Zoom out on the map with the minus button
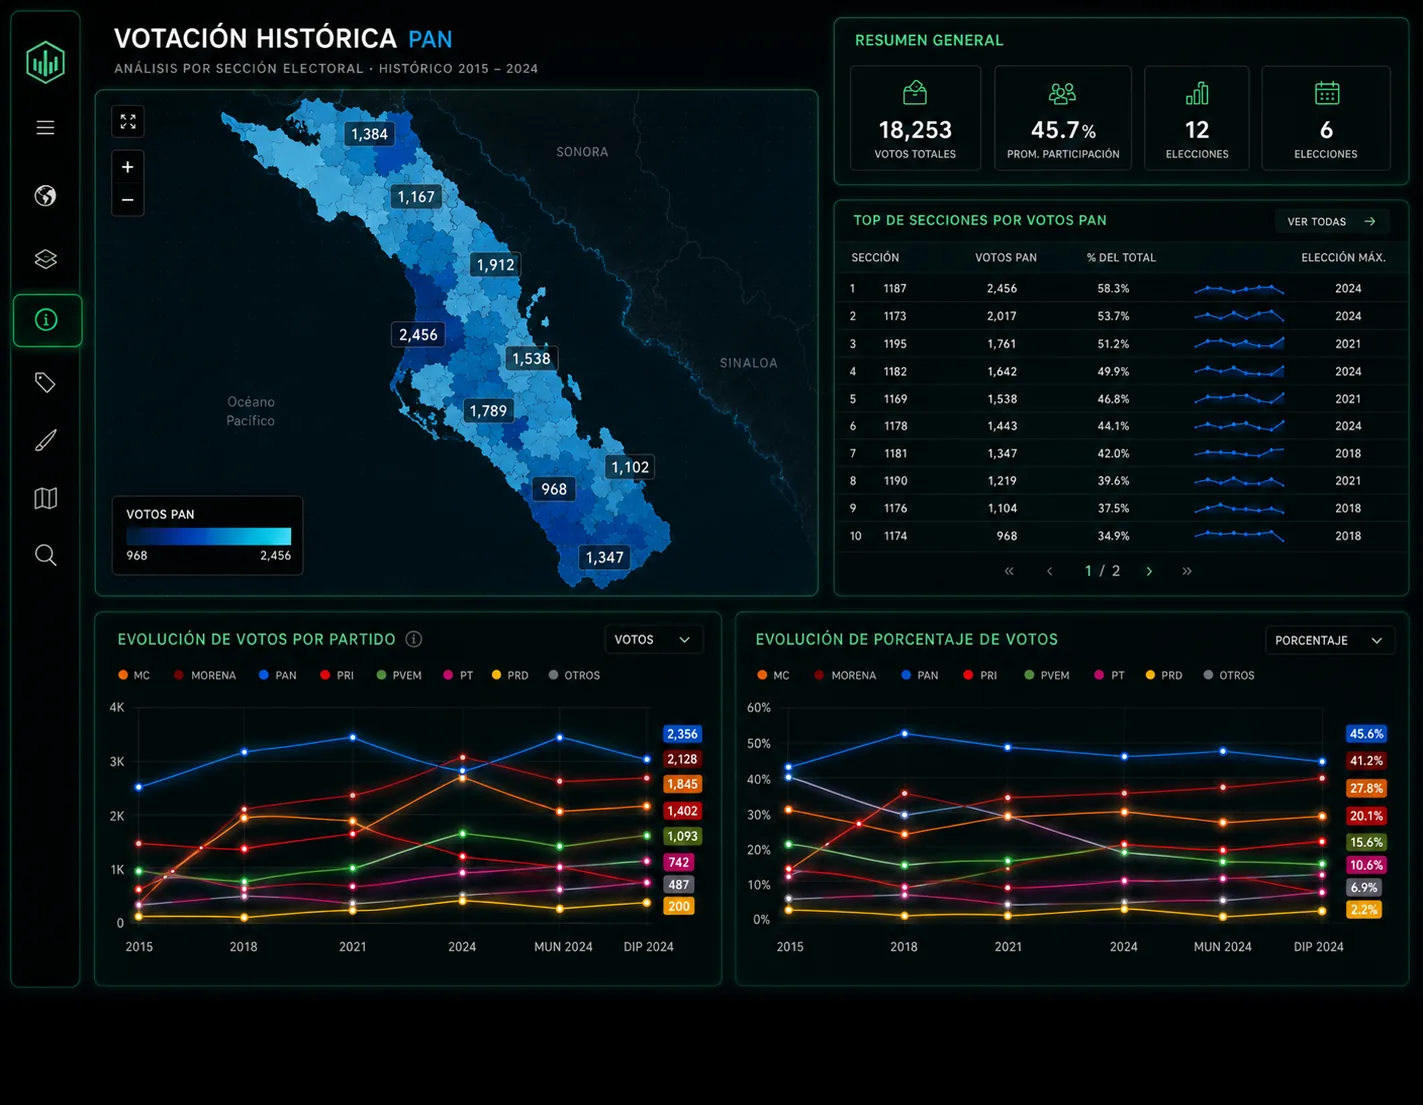Screen dimensions: 1423x1105 pos(128,200)
